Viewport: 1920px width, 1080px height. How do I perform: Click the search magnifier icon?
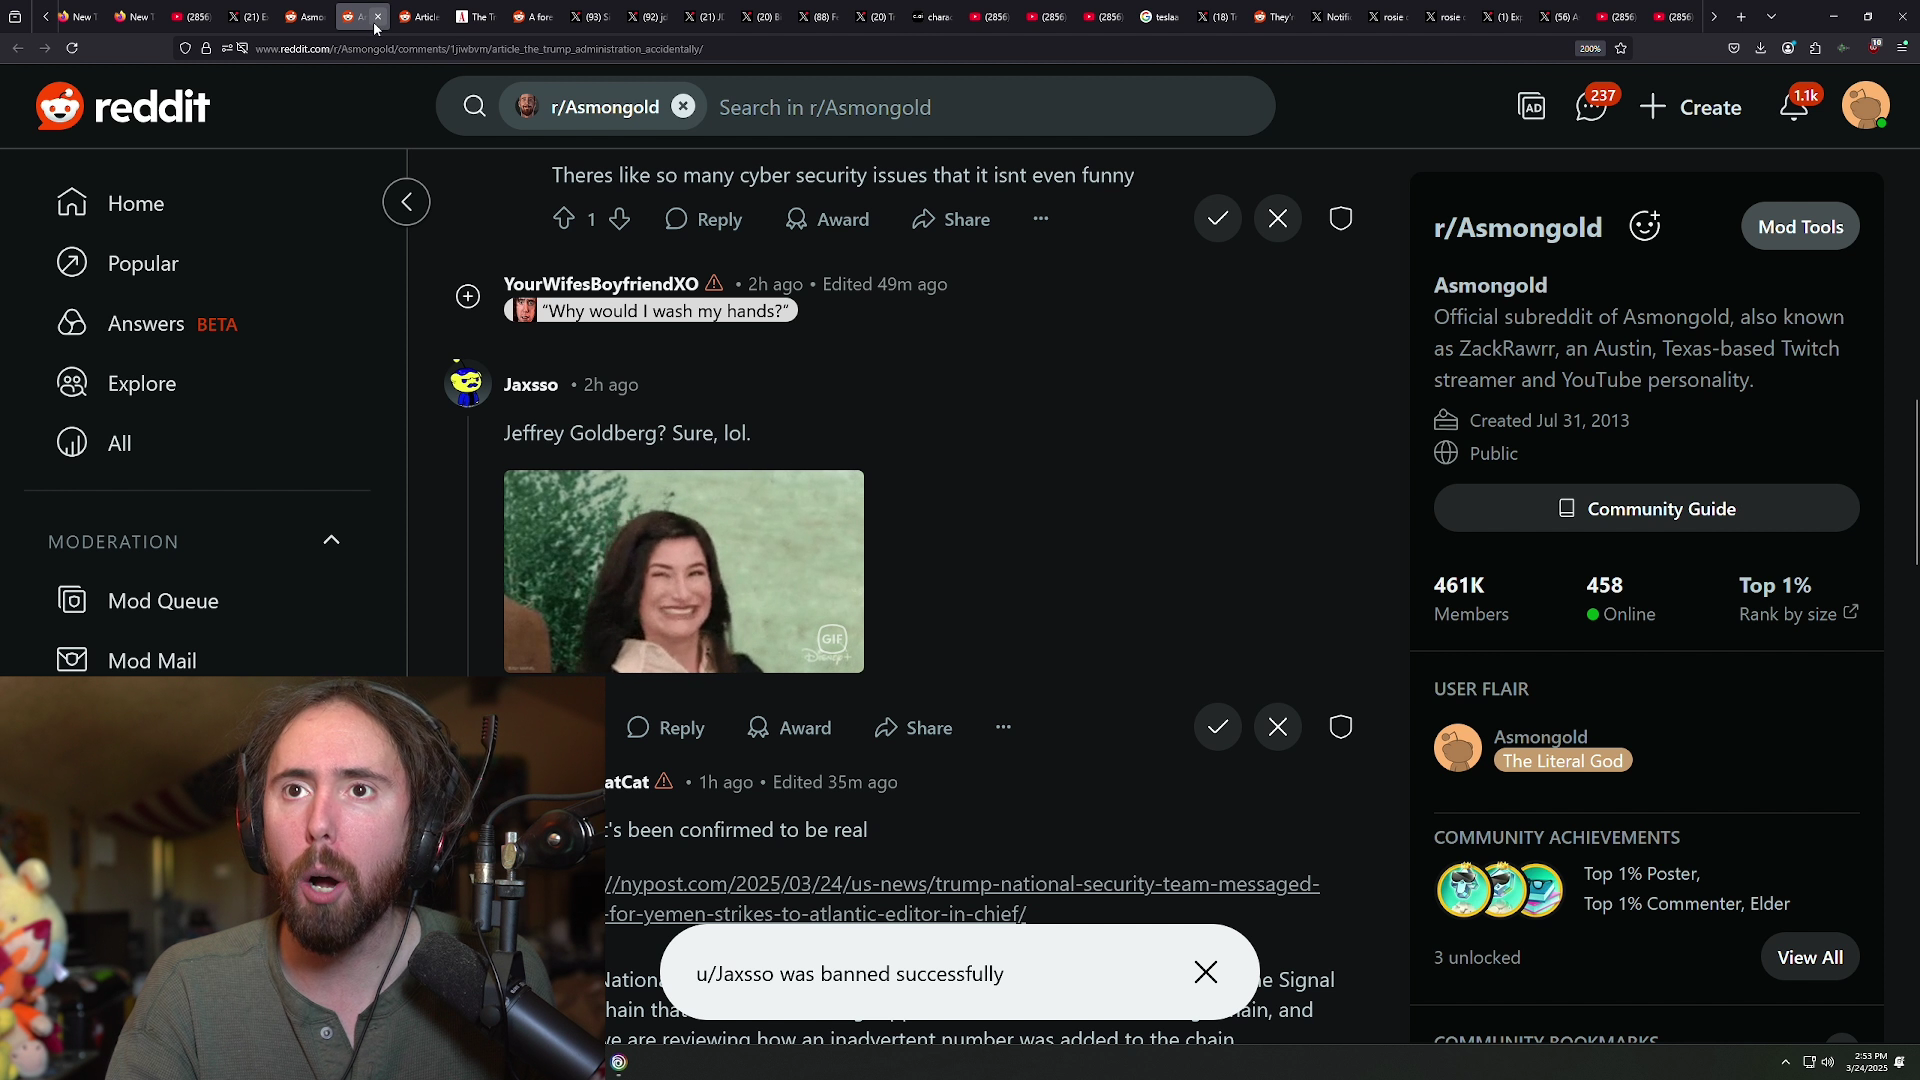tap(475, 107)
